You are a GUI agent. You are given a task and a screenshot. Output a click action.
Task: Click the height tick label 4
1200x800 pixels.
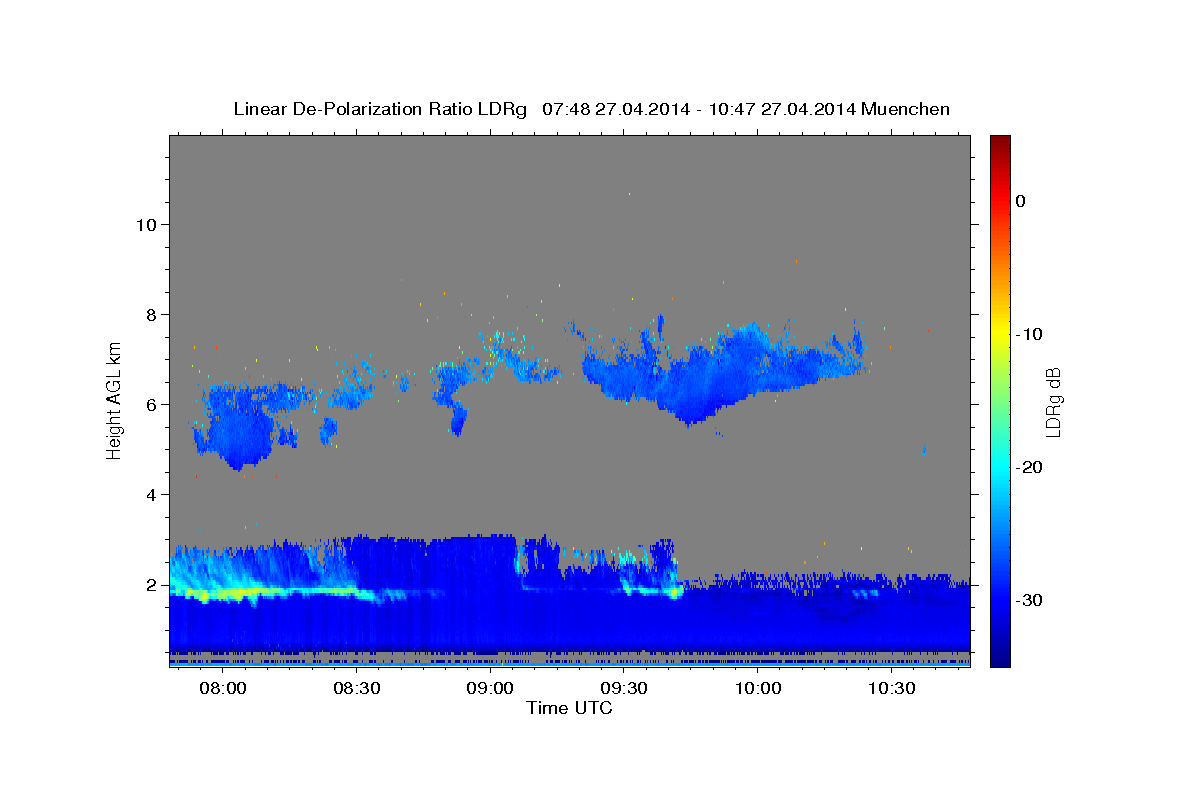[150, 494]
